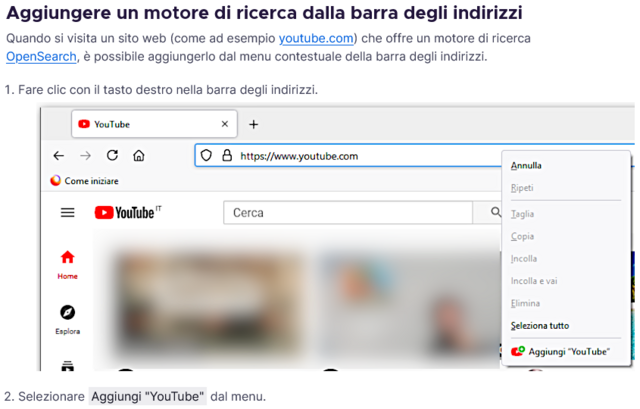Open the second blurred video thumbnail
This screenshot has height=409, width=640.
(408, 302)
